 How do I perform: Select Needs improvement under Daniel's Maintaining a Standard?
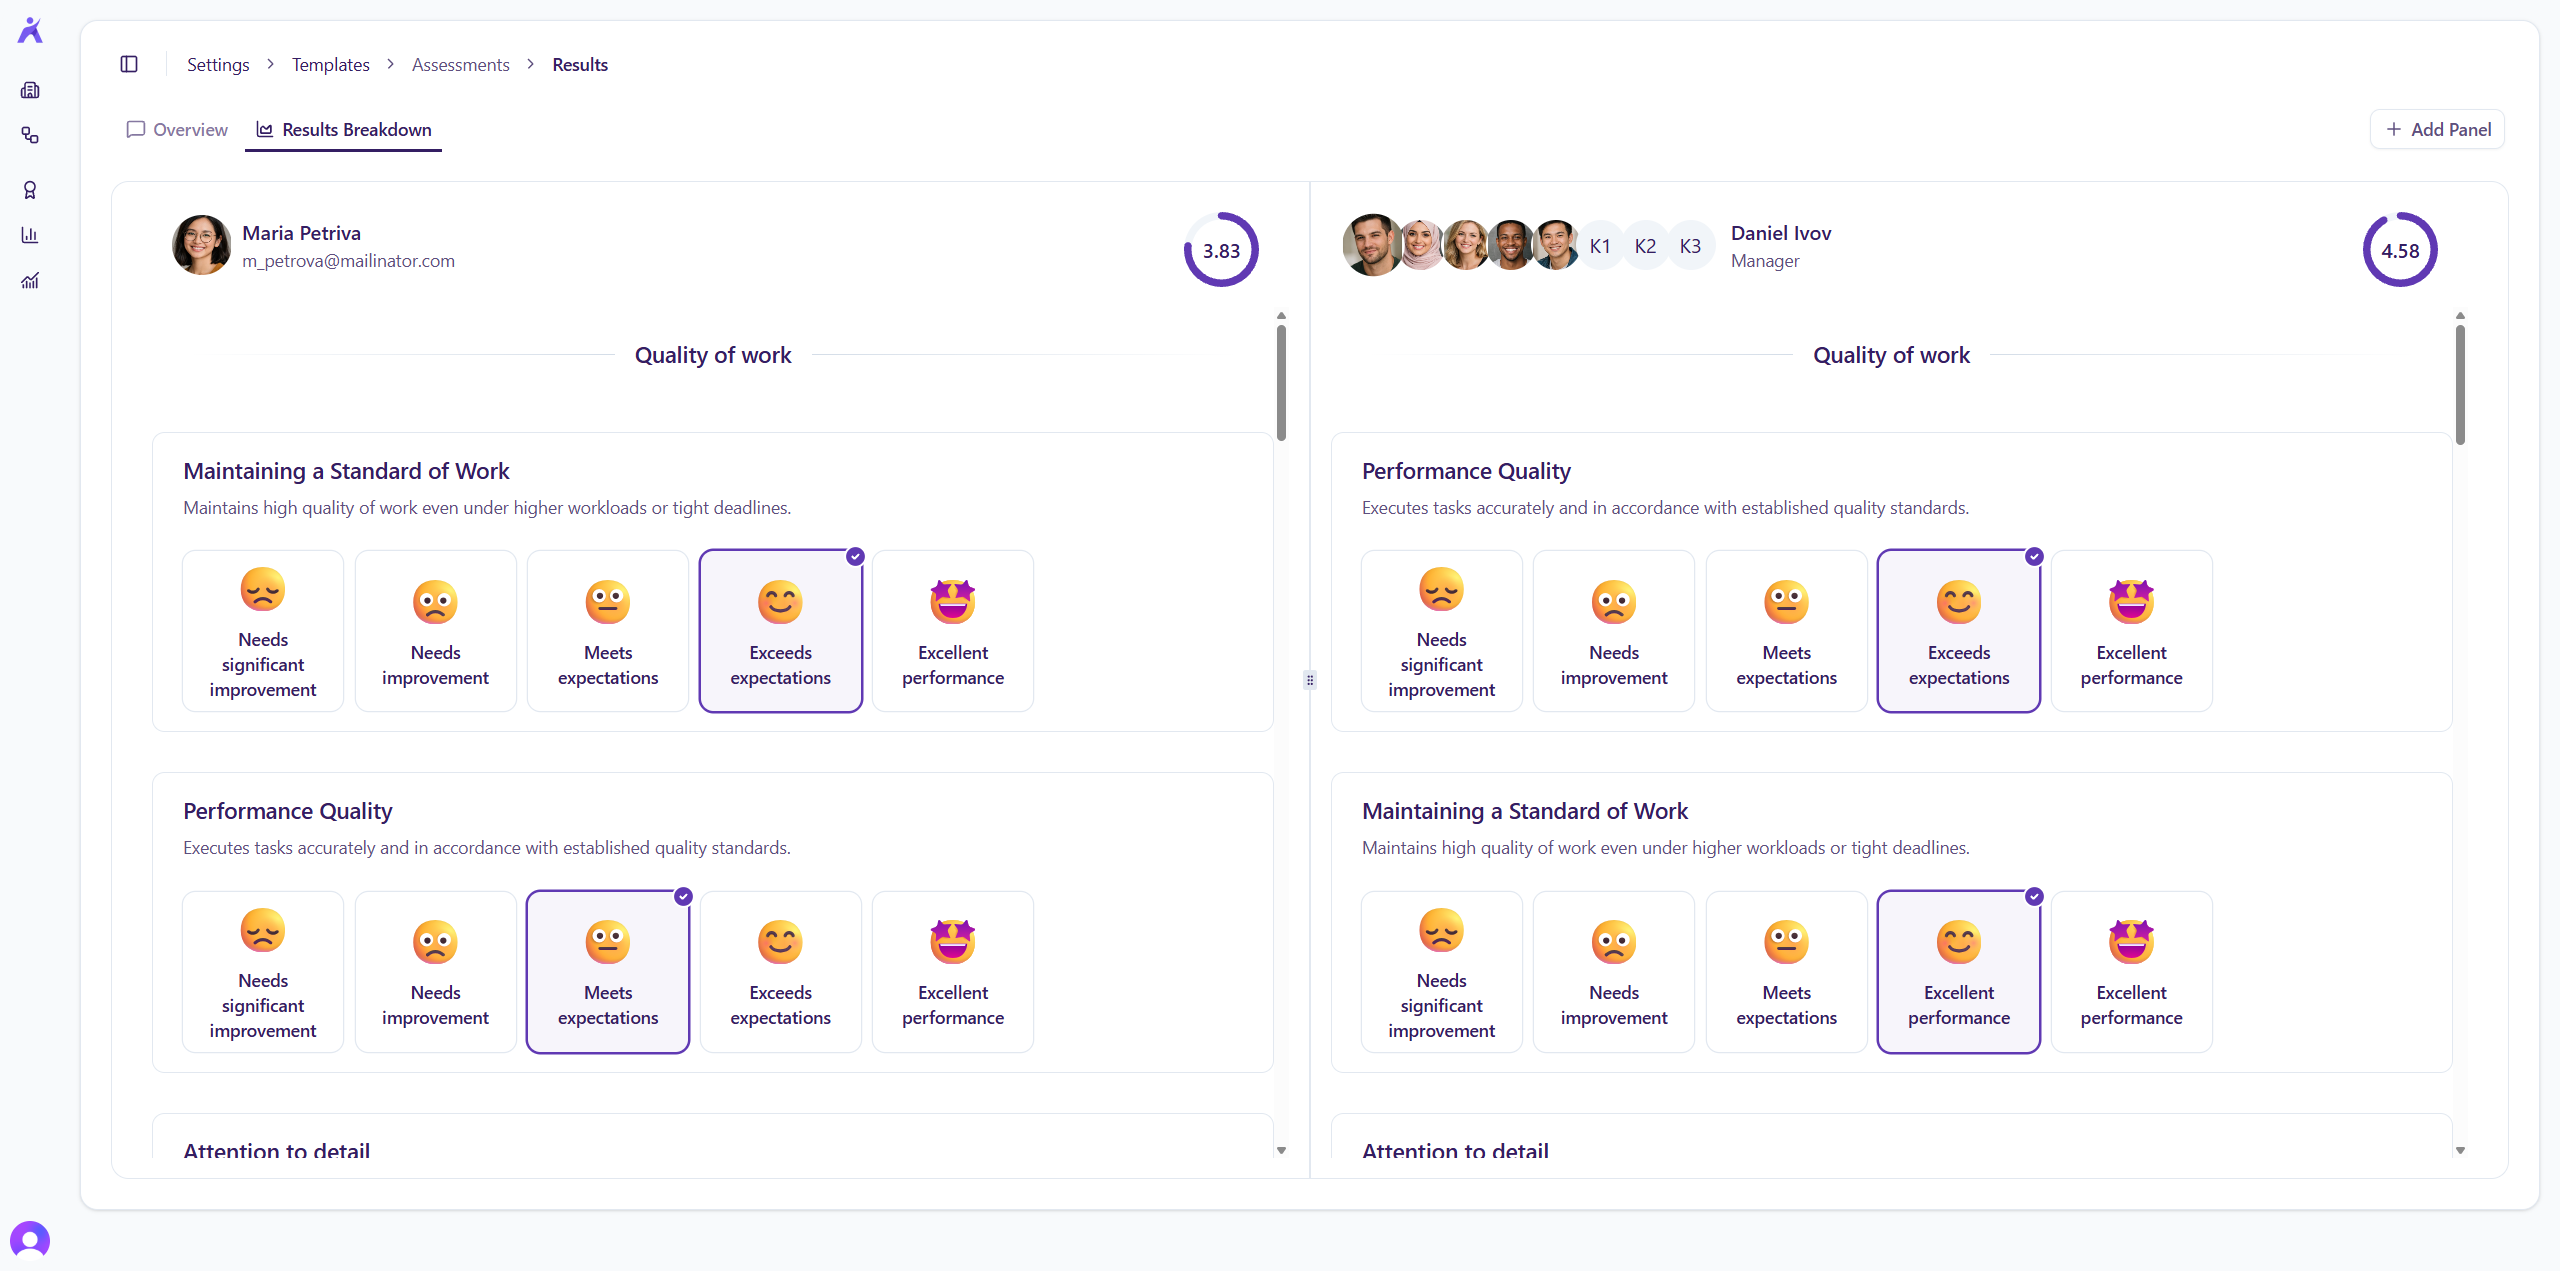click(x=1614, y=972)
